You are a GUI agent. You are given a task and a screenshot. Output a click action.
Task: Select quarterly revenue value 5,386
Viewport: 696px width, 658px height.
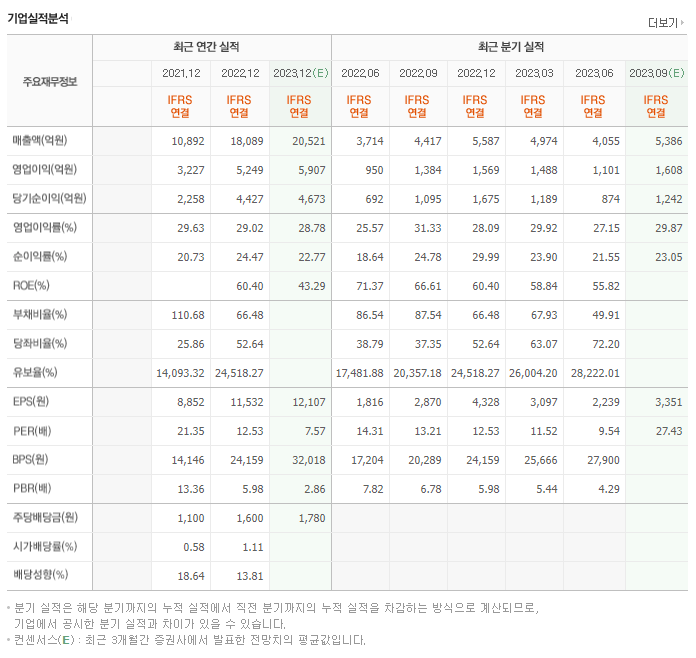pos(668,141)
